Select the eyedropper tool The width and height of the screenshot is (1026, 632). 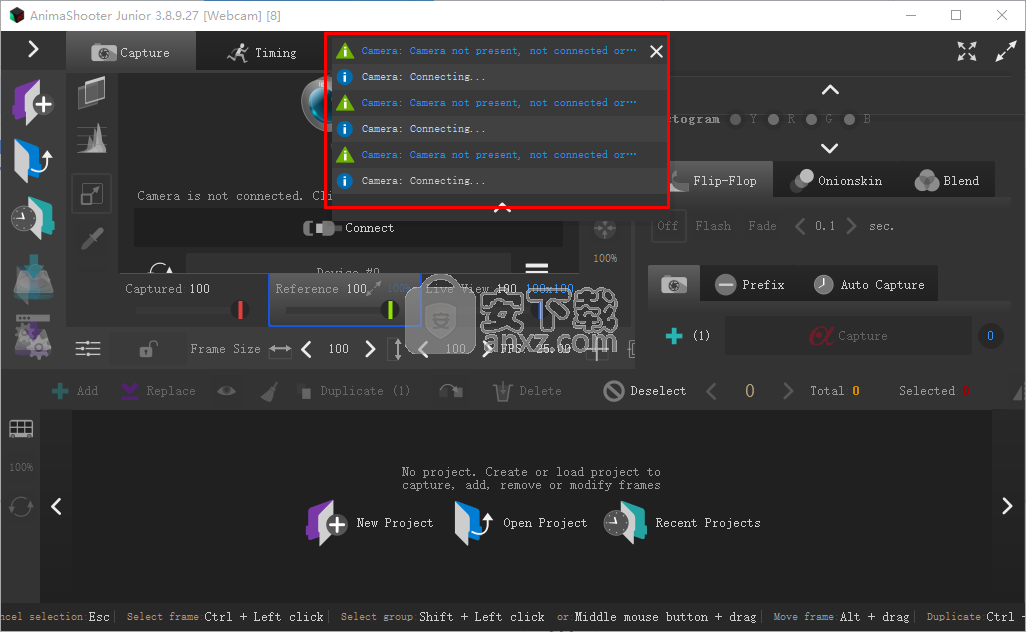point(92,239)
